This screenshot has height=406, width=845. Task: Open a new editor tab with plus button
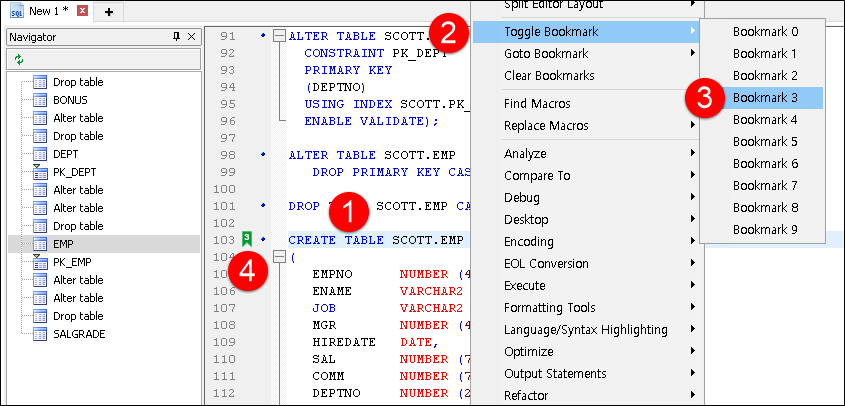point(108,11)
